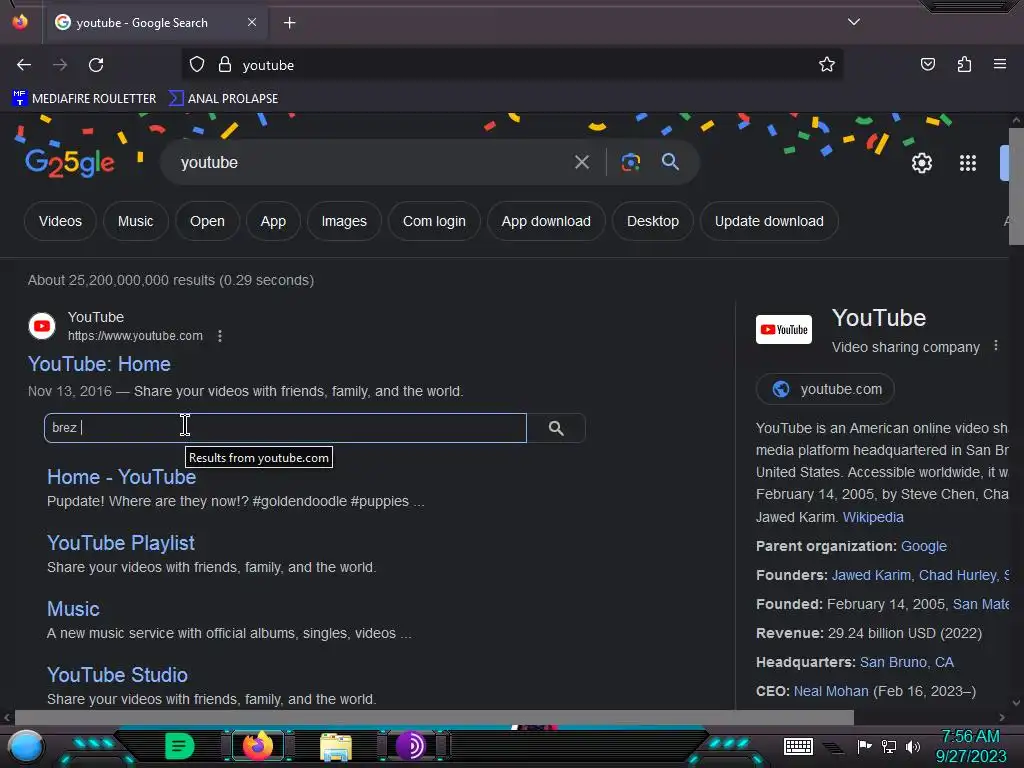Open the Google parent organization link
This screenshot has width=1024, height=768.
(923, 546)
